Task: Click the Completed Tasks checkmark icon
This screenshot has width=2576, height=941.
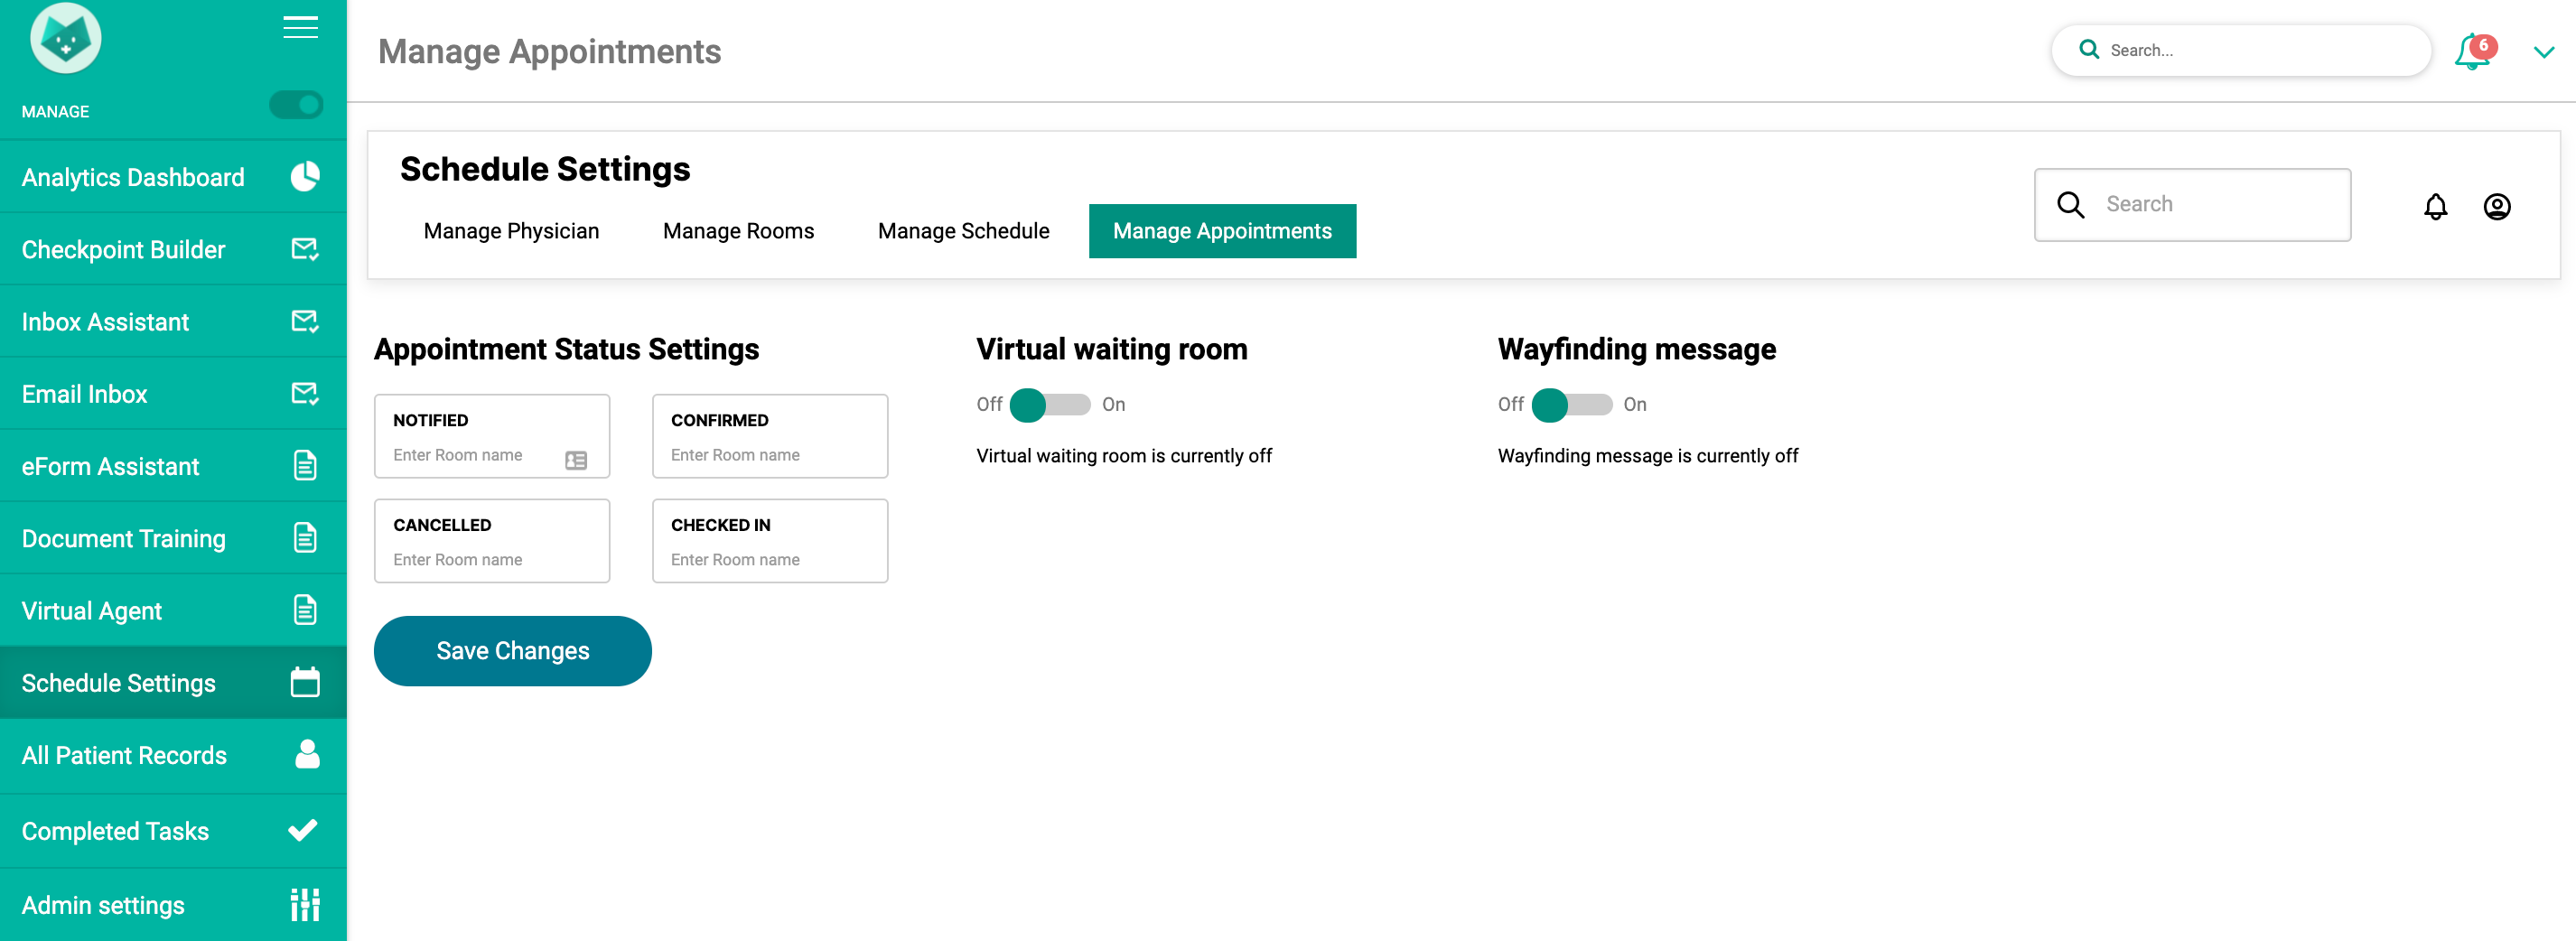Action: click(x=303, y=830)
